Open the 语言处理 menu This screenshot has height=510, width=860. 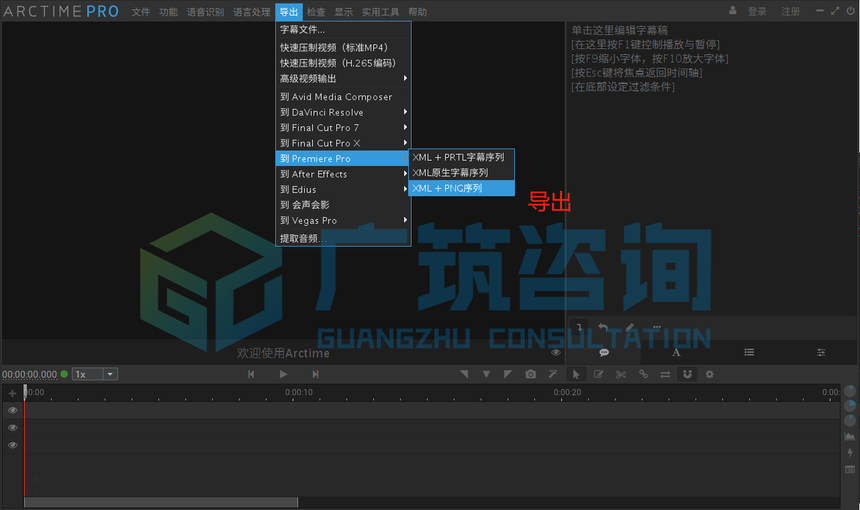click(252, 12)
